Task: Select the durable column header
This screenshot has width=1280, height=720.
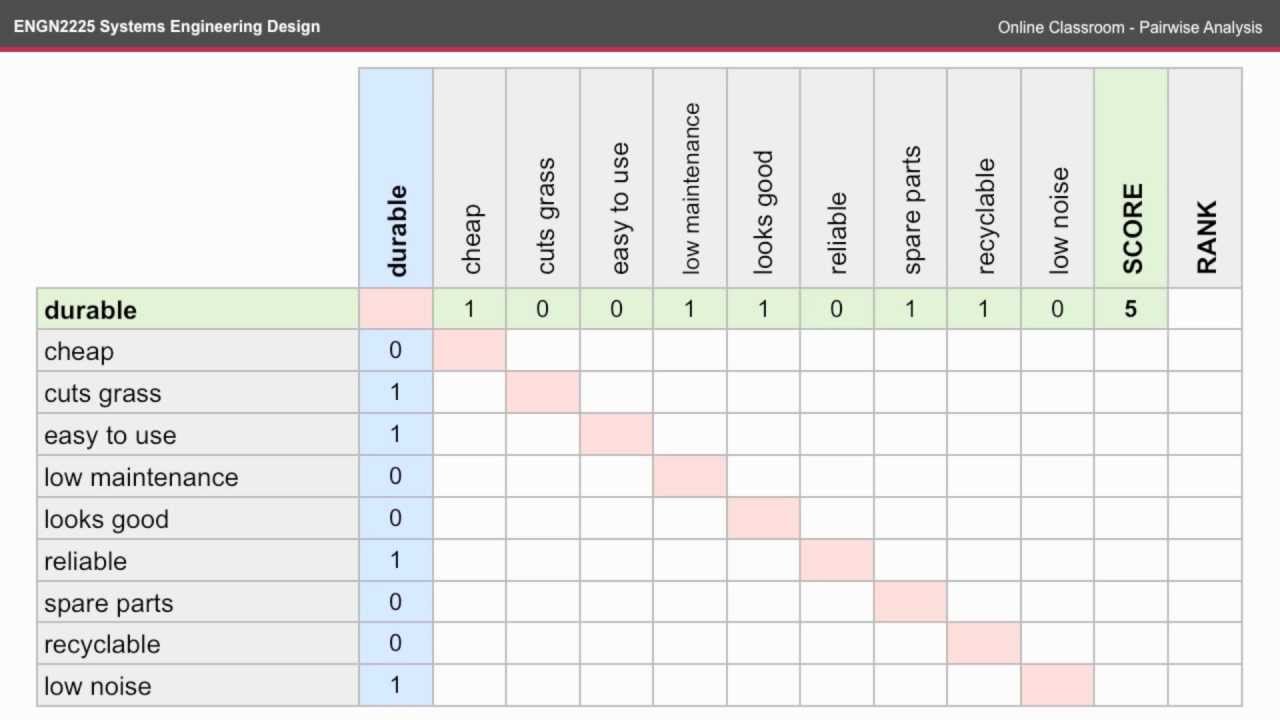Action: [396, 230]
